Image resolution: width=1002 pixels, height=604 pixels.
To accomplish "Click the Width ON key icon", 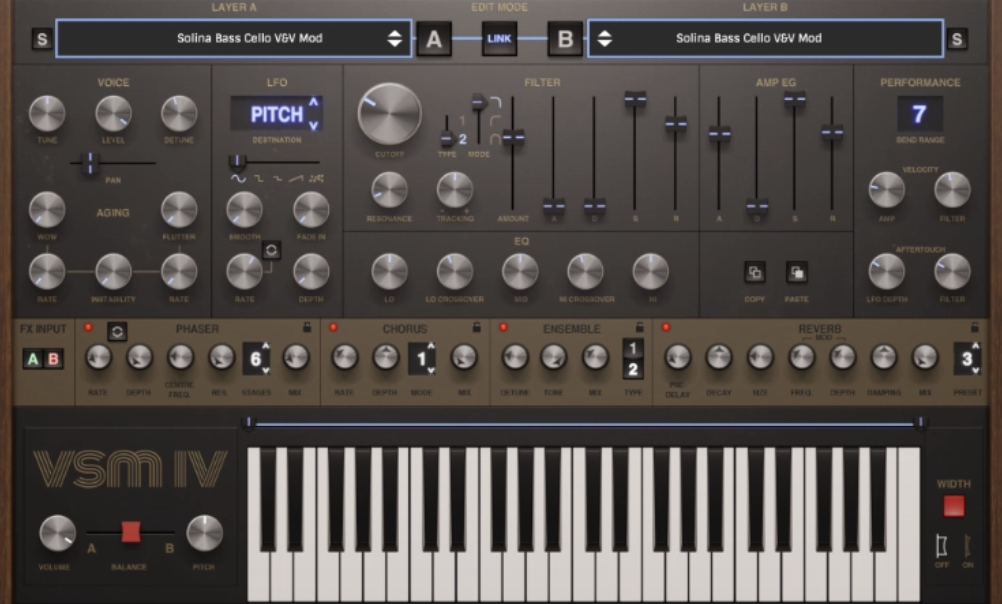I will [x=967, y=546].
